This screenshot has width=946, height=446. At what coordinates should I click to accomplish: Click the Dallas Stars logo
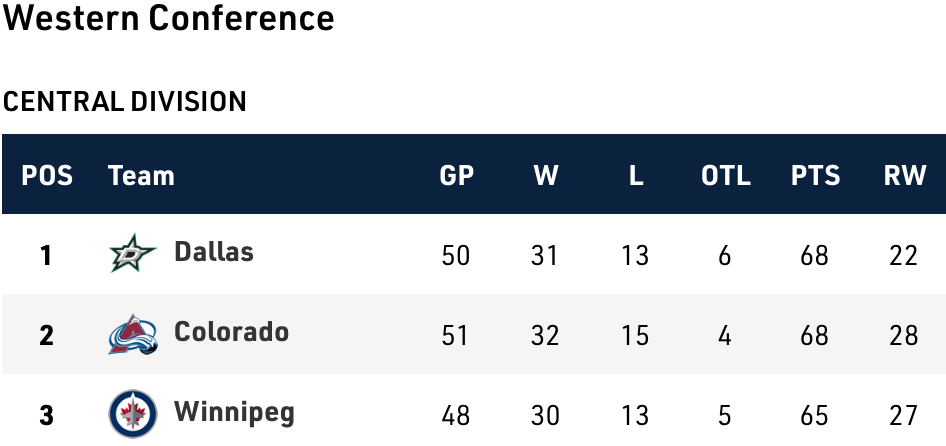pyautogui.click(x=133, y=253)
